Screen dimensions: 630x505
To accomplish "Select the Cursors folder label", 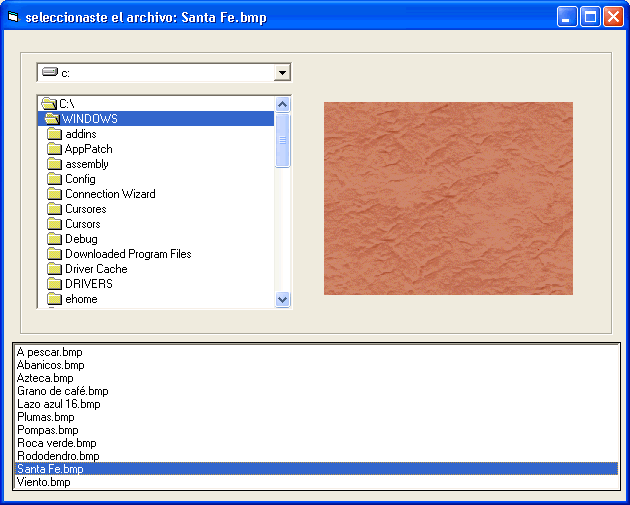I will pyautogui.click(x=83, y=224).
